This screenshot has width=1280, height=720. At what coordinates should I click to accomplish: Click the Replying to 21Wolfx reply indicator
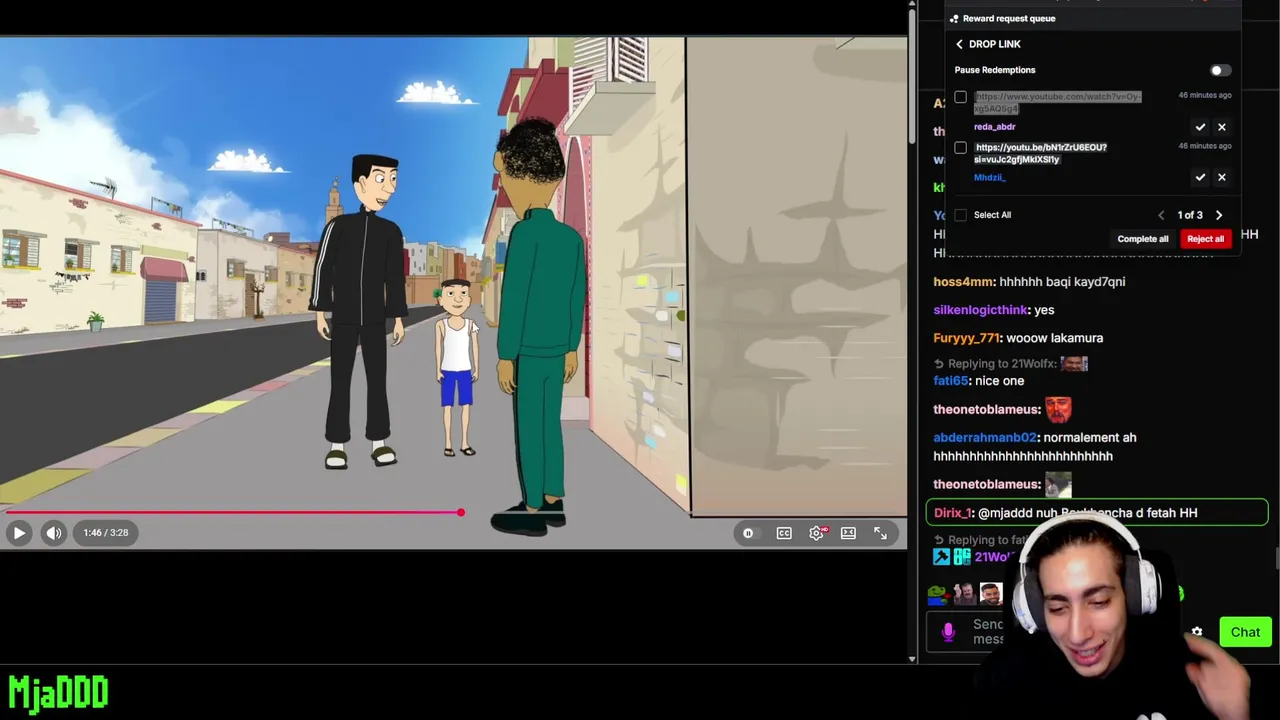[x=1011, y=364]
